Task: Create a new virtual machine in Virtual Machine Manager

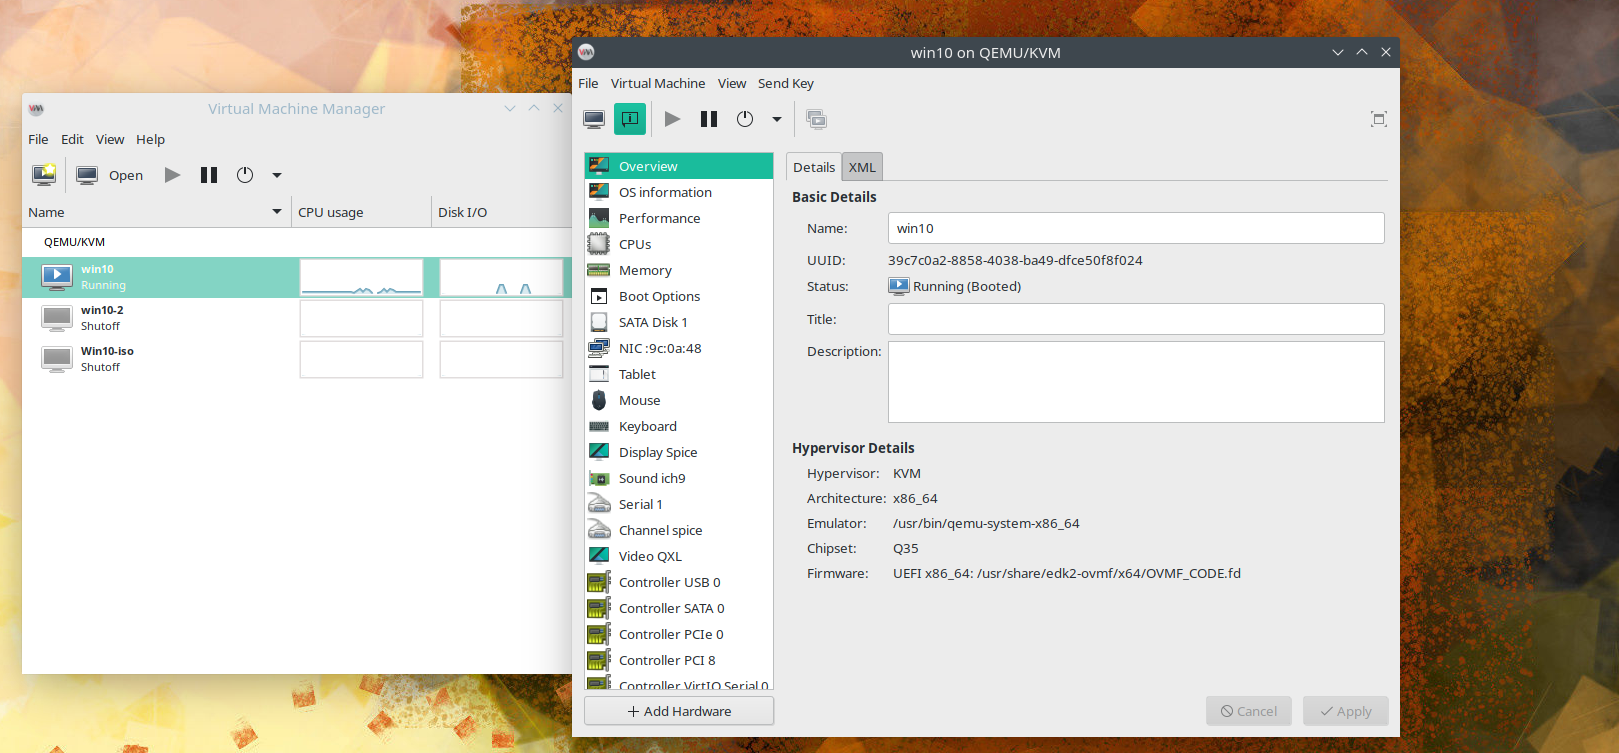Action: (44, 175)
